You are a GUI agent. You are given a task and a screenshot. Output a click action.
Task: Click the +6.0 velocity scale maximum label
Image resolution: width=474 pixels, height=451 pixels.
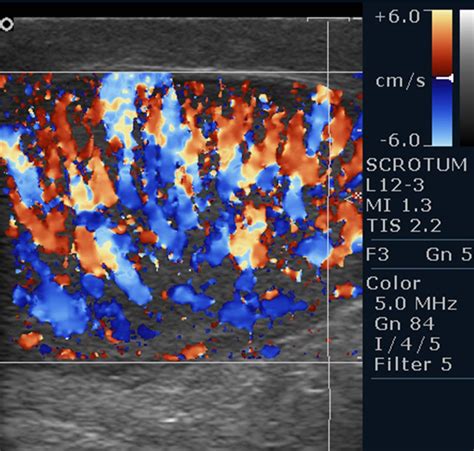[398, 17]
